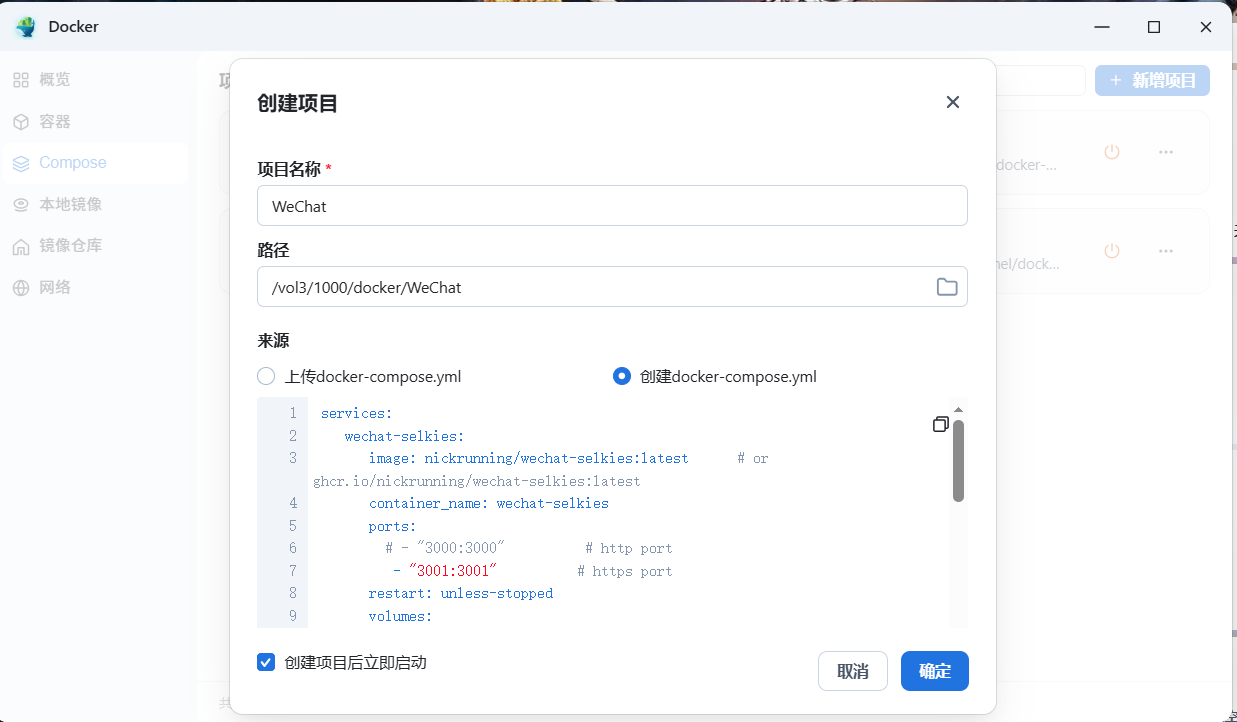Screen dimensions: 1237x722
Task: Open the 容器 containers sidebar item
Action: pyautogui.click(x=94, y=122)
